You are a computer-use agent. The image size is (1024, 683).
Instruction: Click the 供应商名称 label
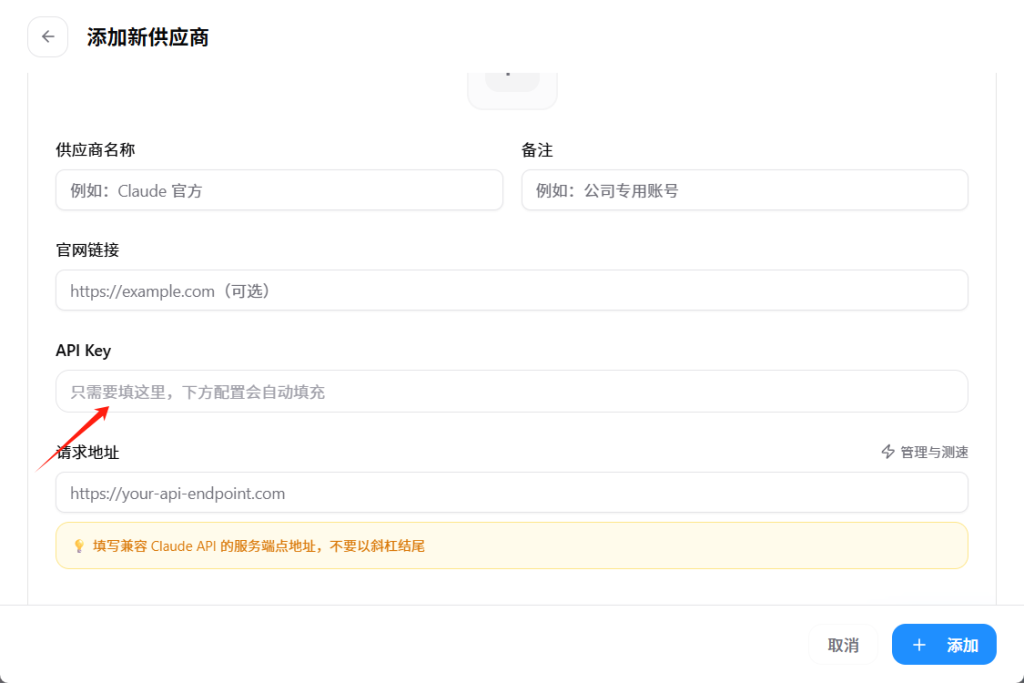point(95,150)
